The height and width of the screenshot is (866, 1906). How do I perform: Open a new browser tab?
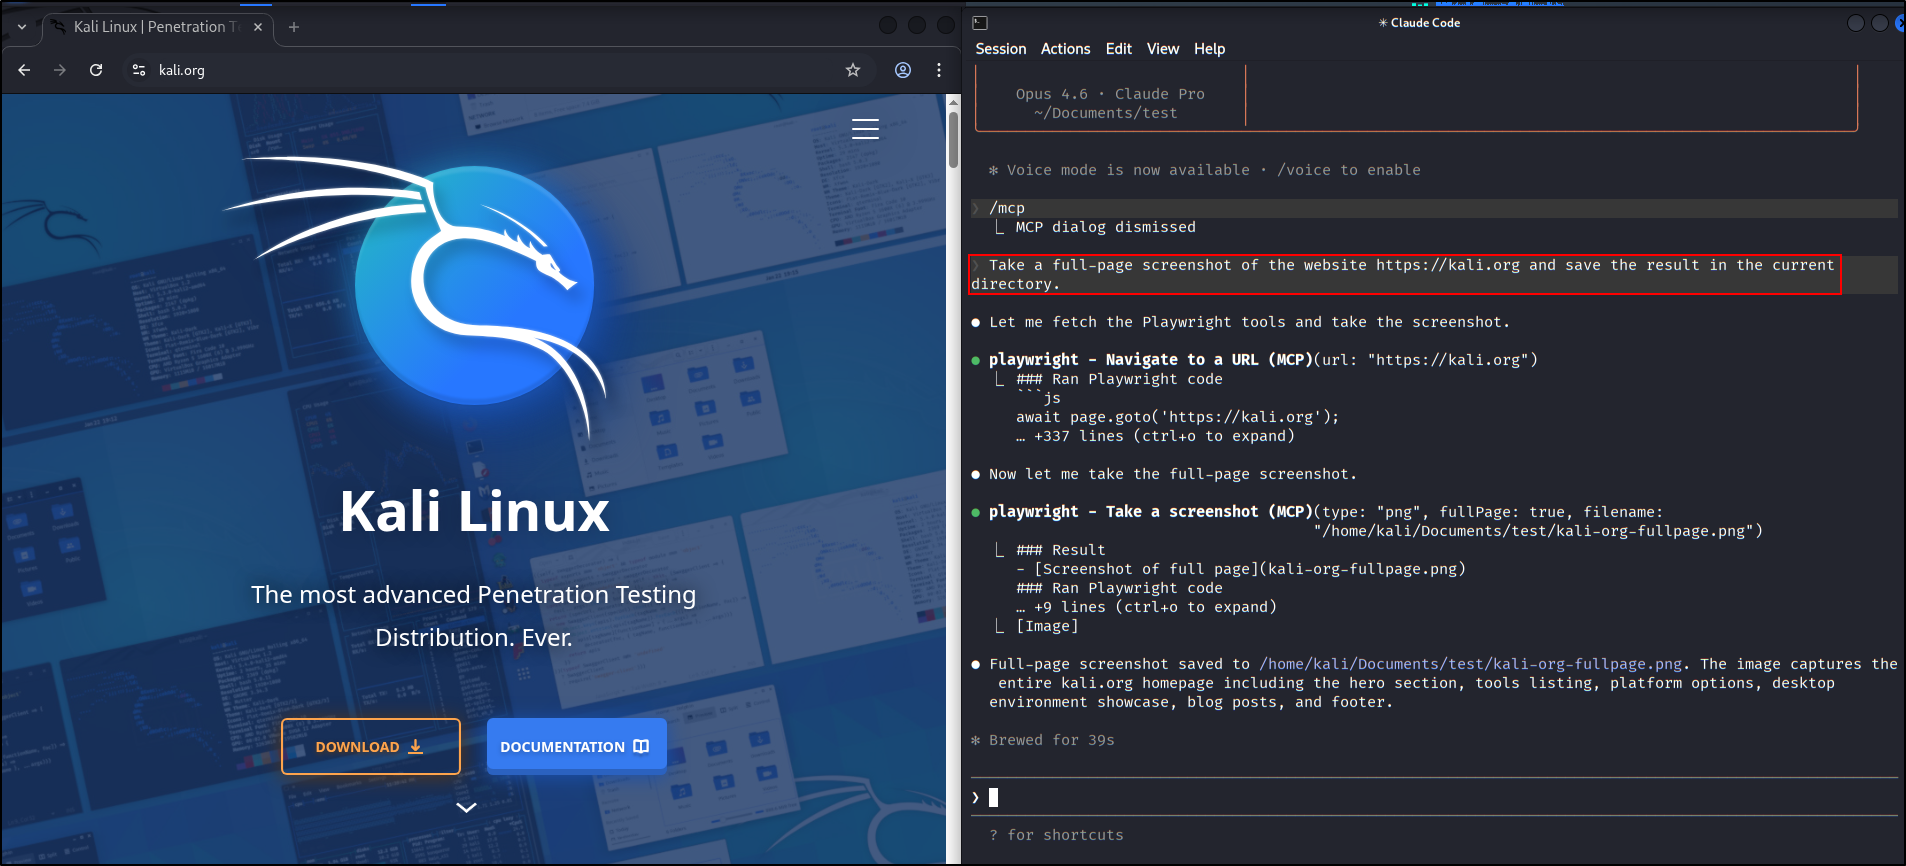(x=294, y=27)
